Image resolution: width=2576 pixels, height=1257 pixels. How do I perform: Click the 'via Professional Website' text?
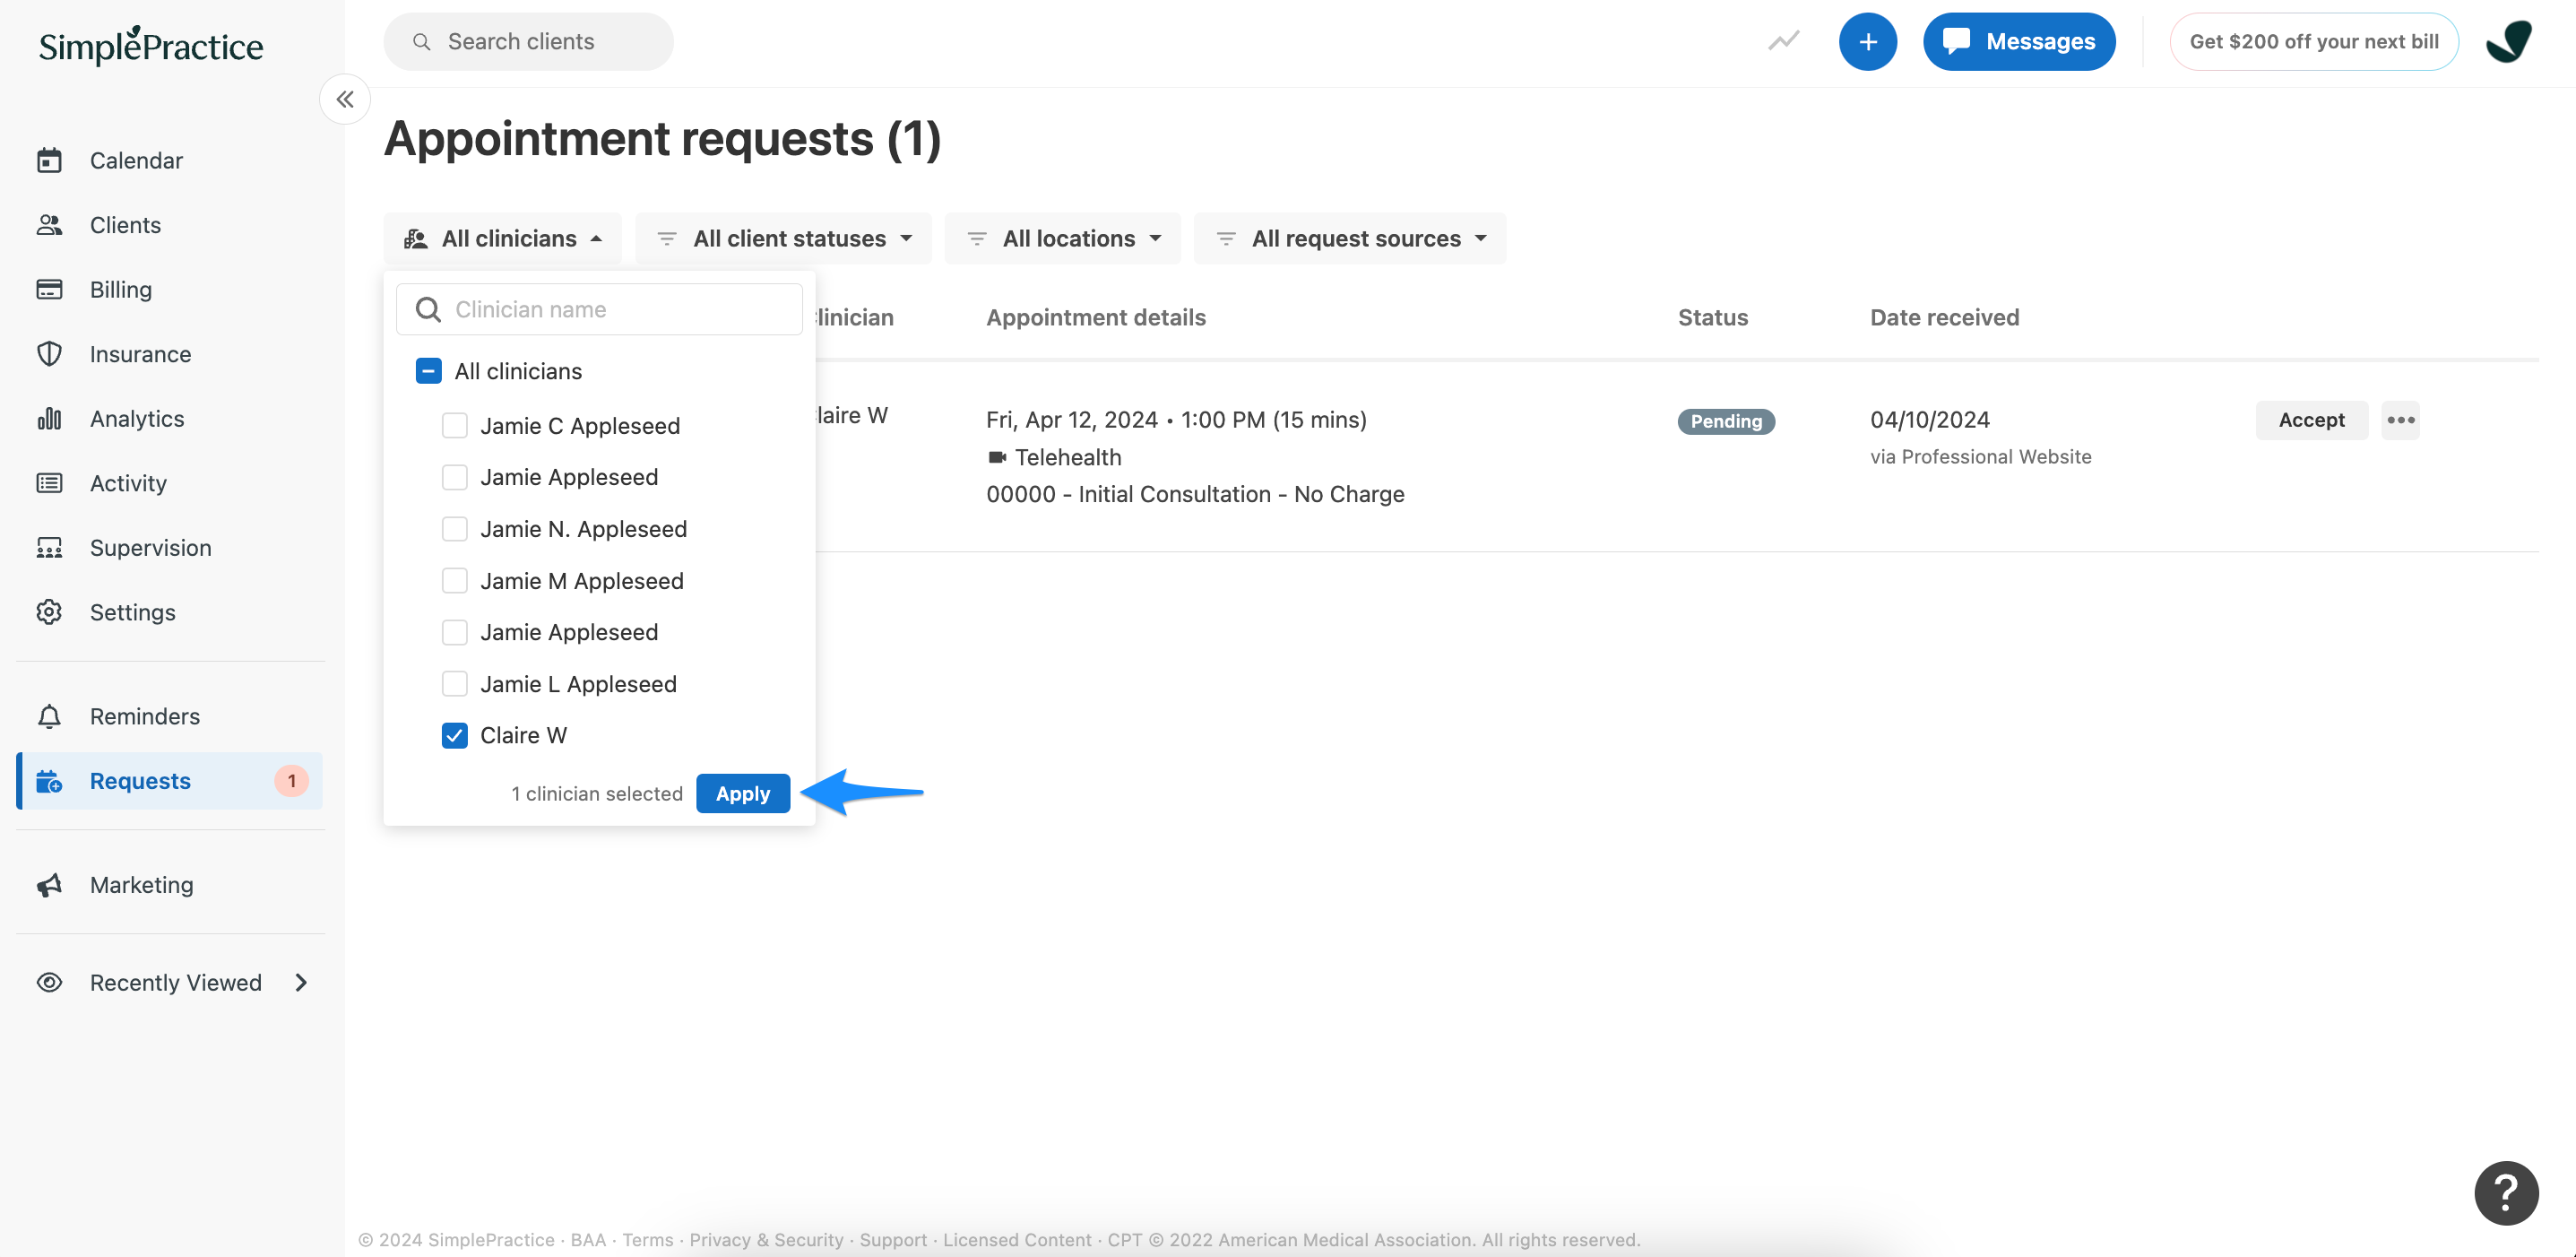(1980, 456)
